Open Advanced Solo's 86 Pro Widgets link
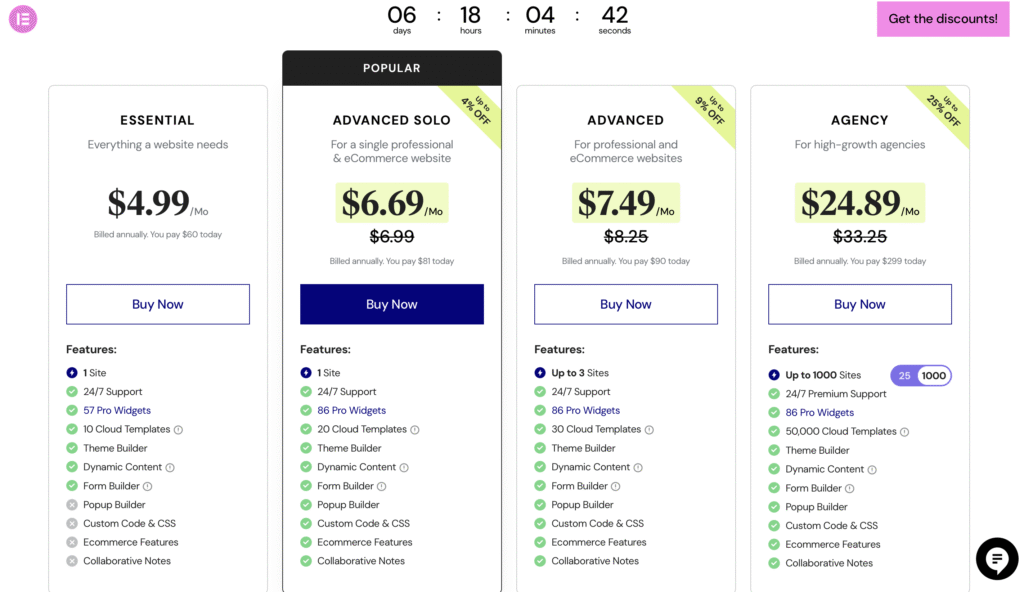1024x592 pixels. click(x=351, y=410)
